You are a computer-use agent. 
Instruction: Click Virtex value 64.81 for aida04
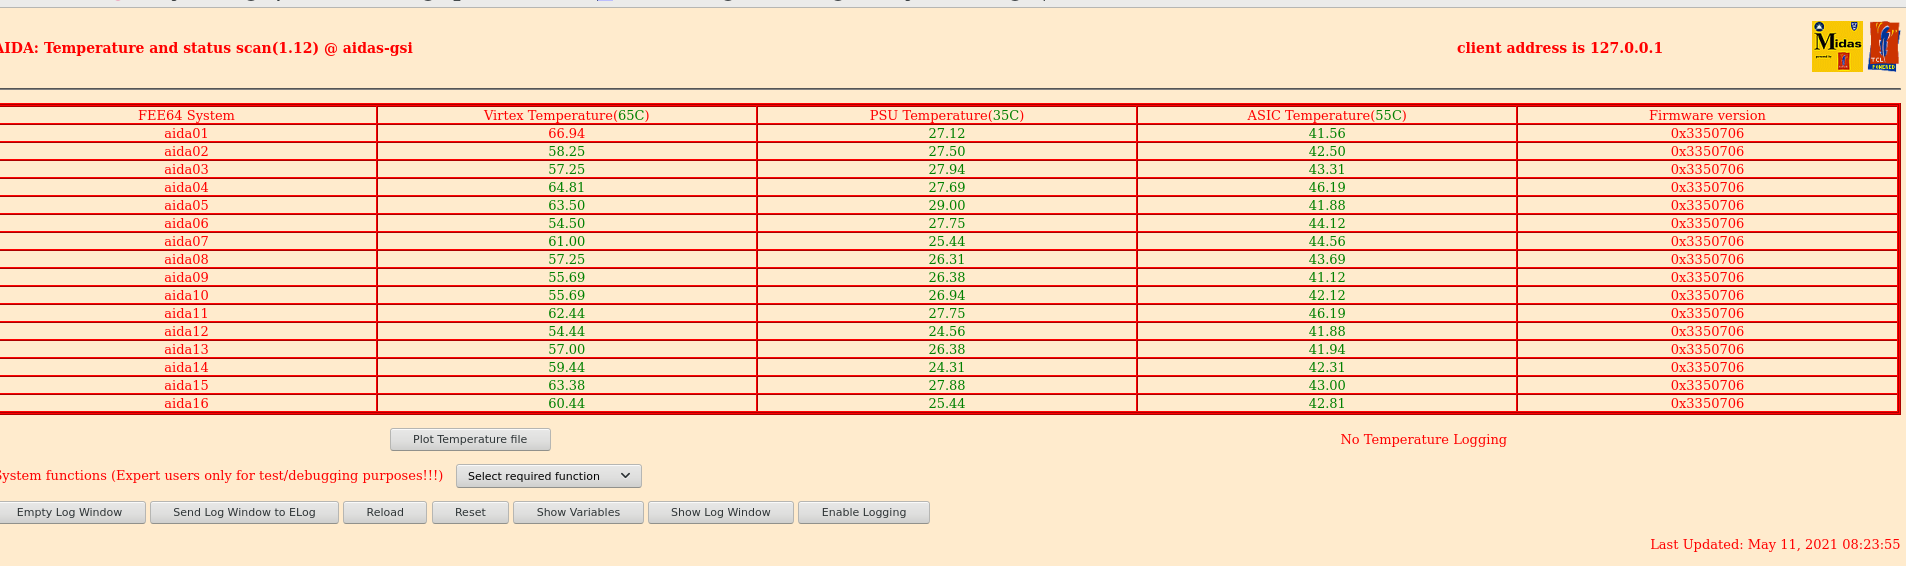(x=566, y=187)
